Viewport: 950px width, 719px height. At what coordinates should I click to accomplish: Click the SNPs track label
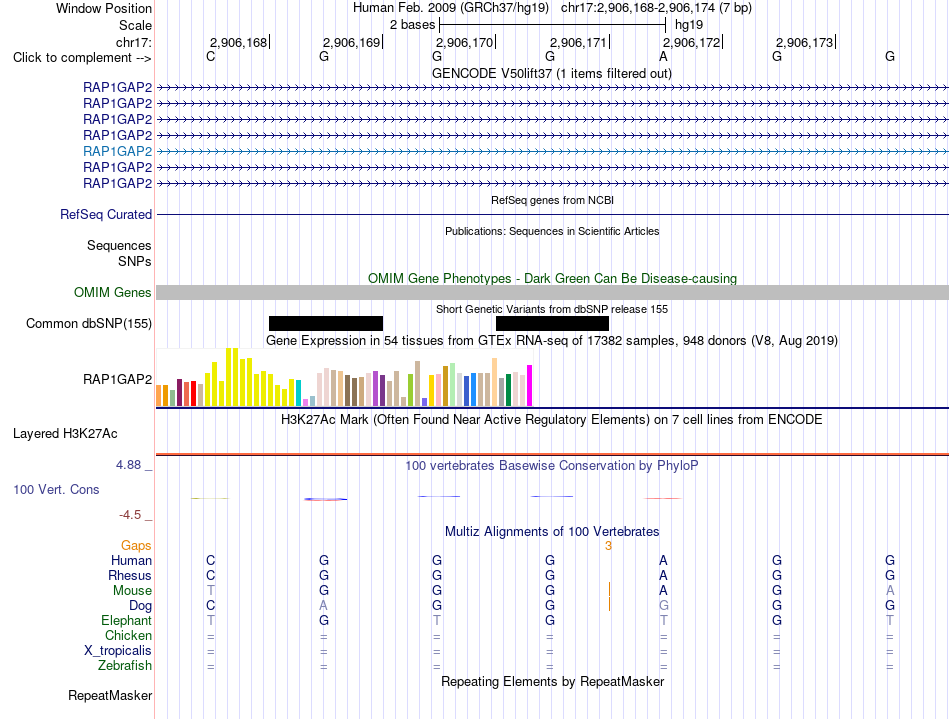135,261
